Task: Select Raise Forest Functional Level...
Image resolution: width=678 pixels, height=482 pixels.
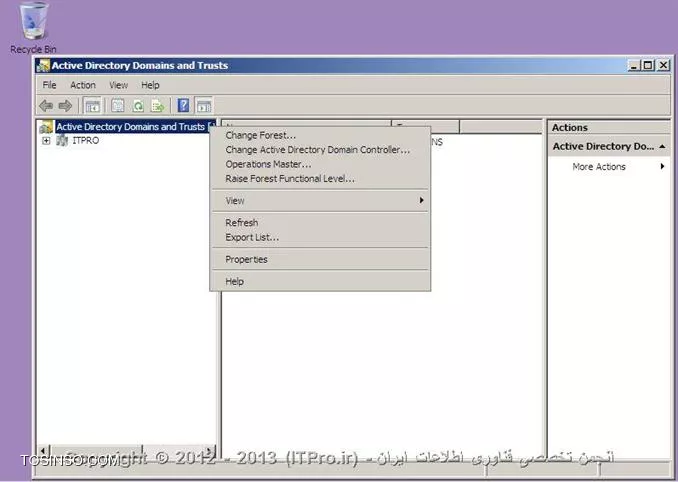Action: [x=320, y=179]
